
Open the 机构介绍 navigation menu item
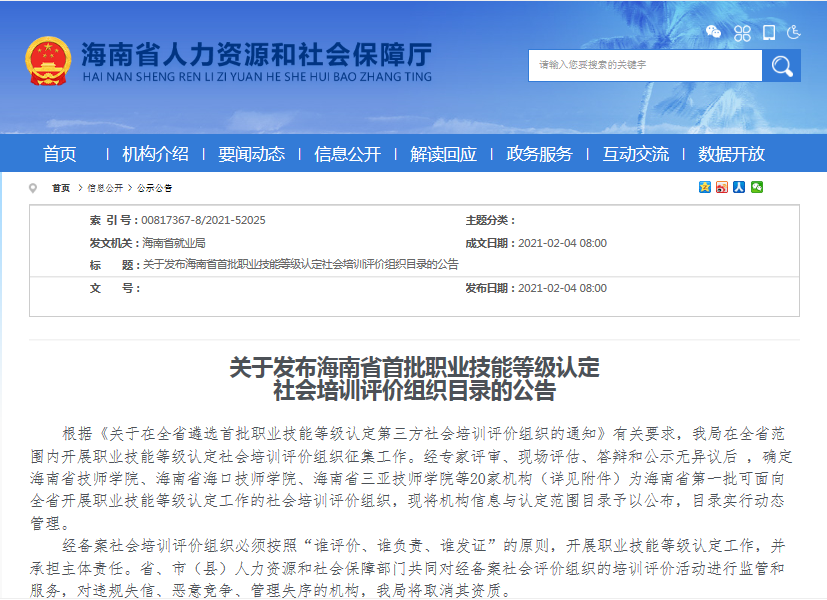(x=155, y=154)
